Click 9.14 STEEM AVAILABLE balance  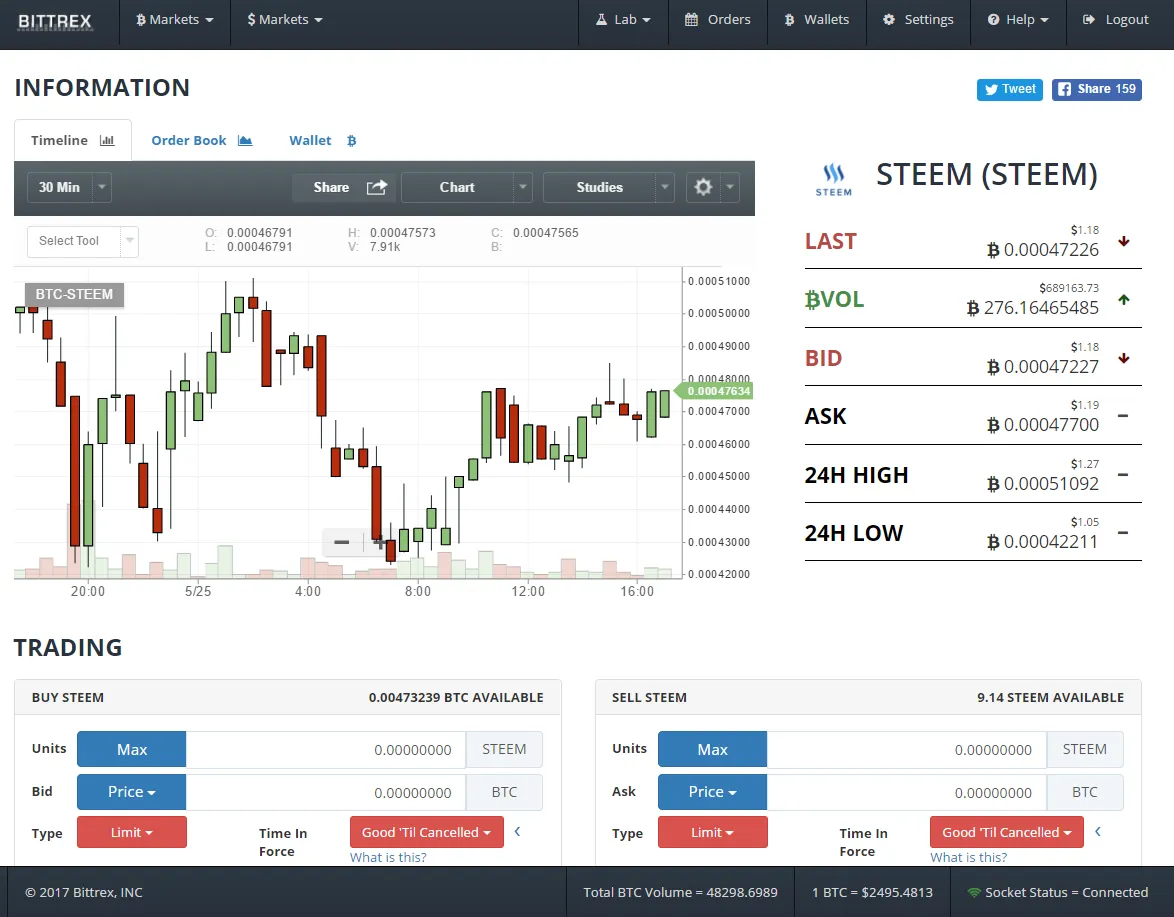click(x=1050, y=698)
